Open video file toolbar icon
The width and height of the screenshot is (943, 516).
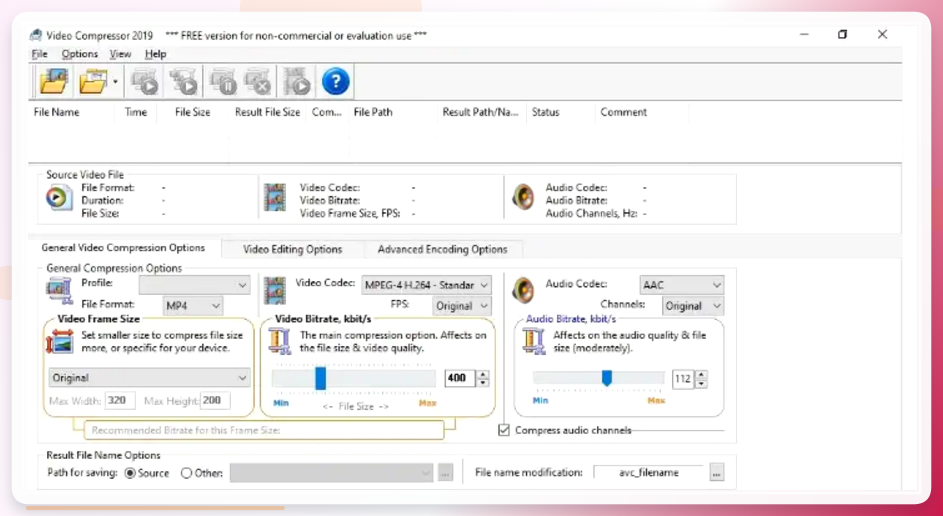tap(54, 81)
